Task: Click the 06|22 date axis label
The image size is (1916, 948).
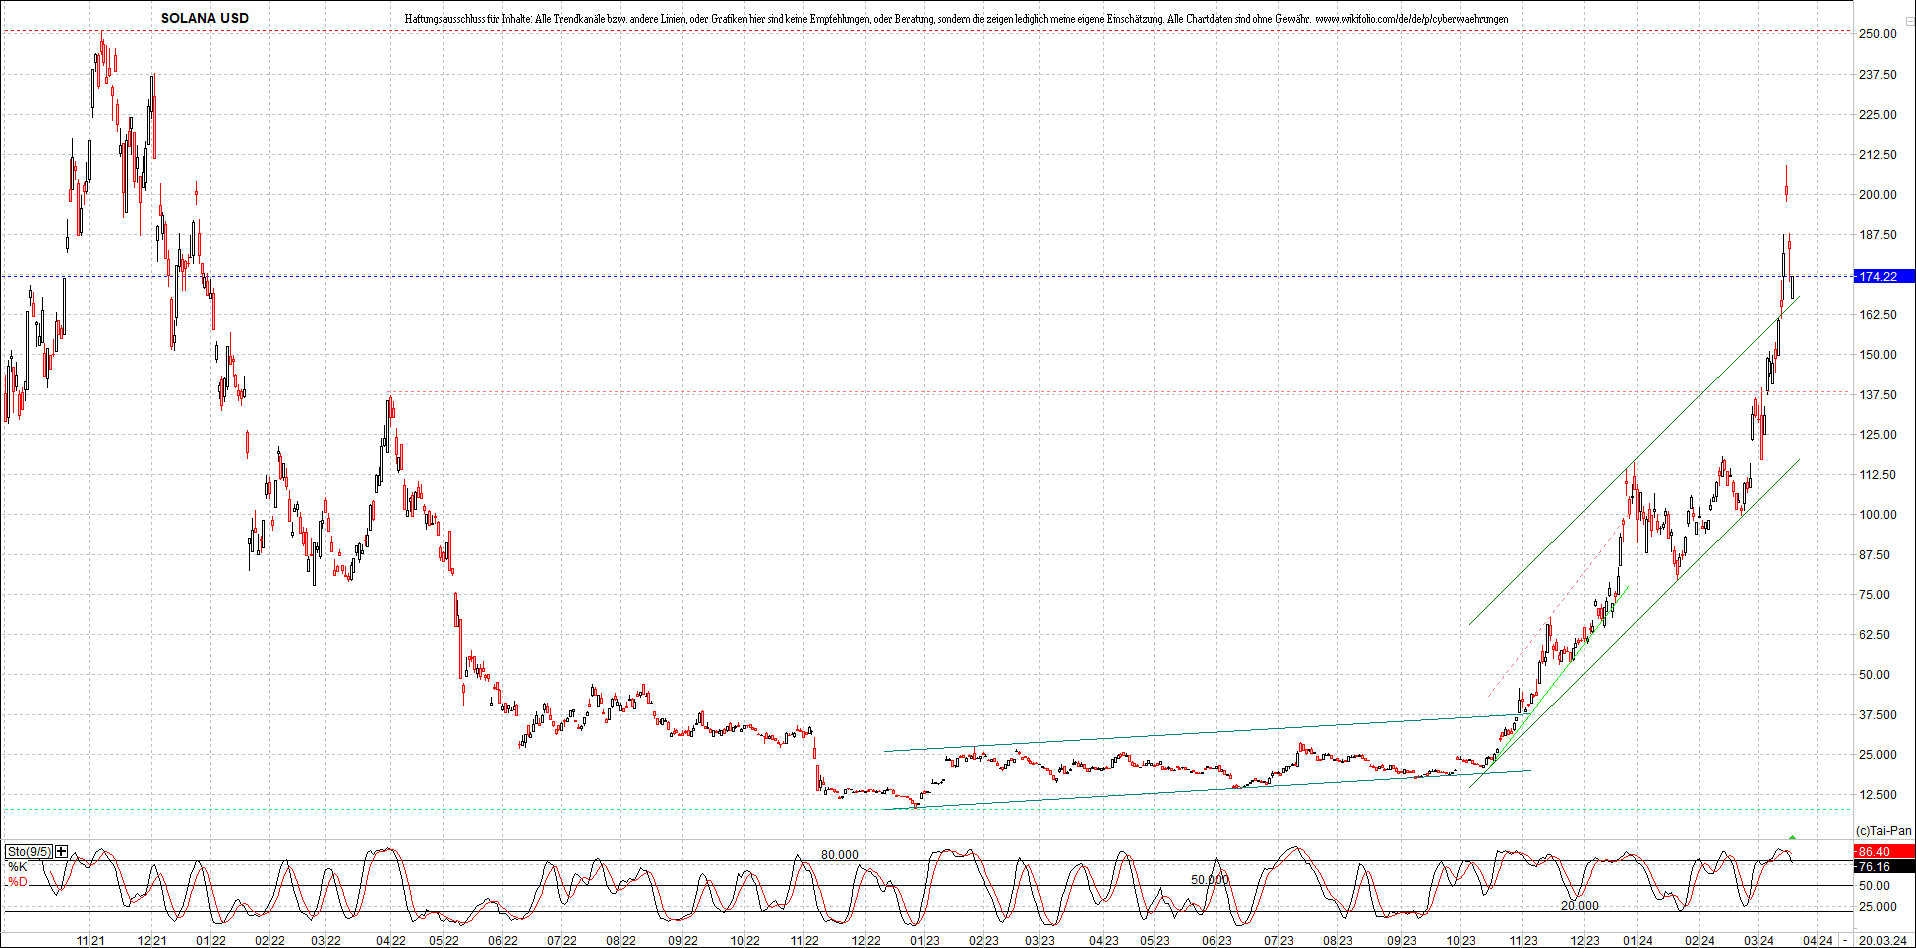Action: (503, 941)
